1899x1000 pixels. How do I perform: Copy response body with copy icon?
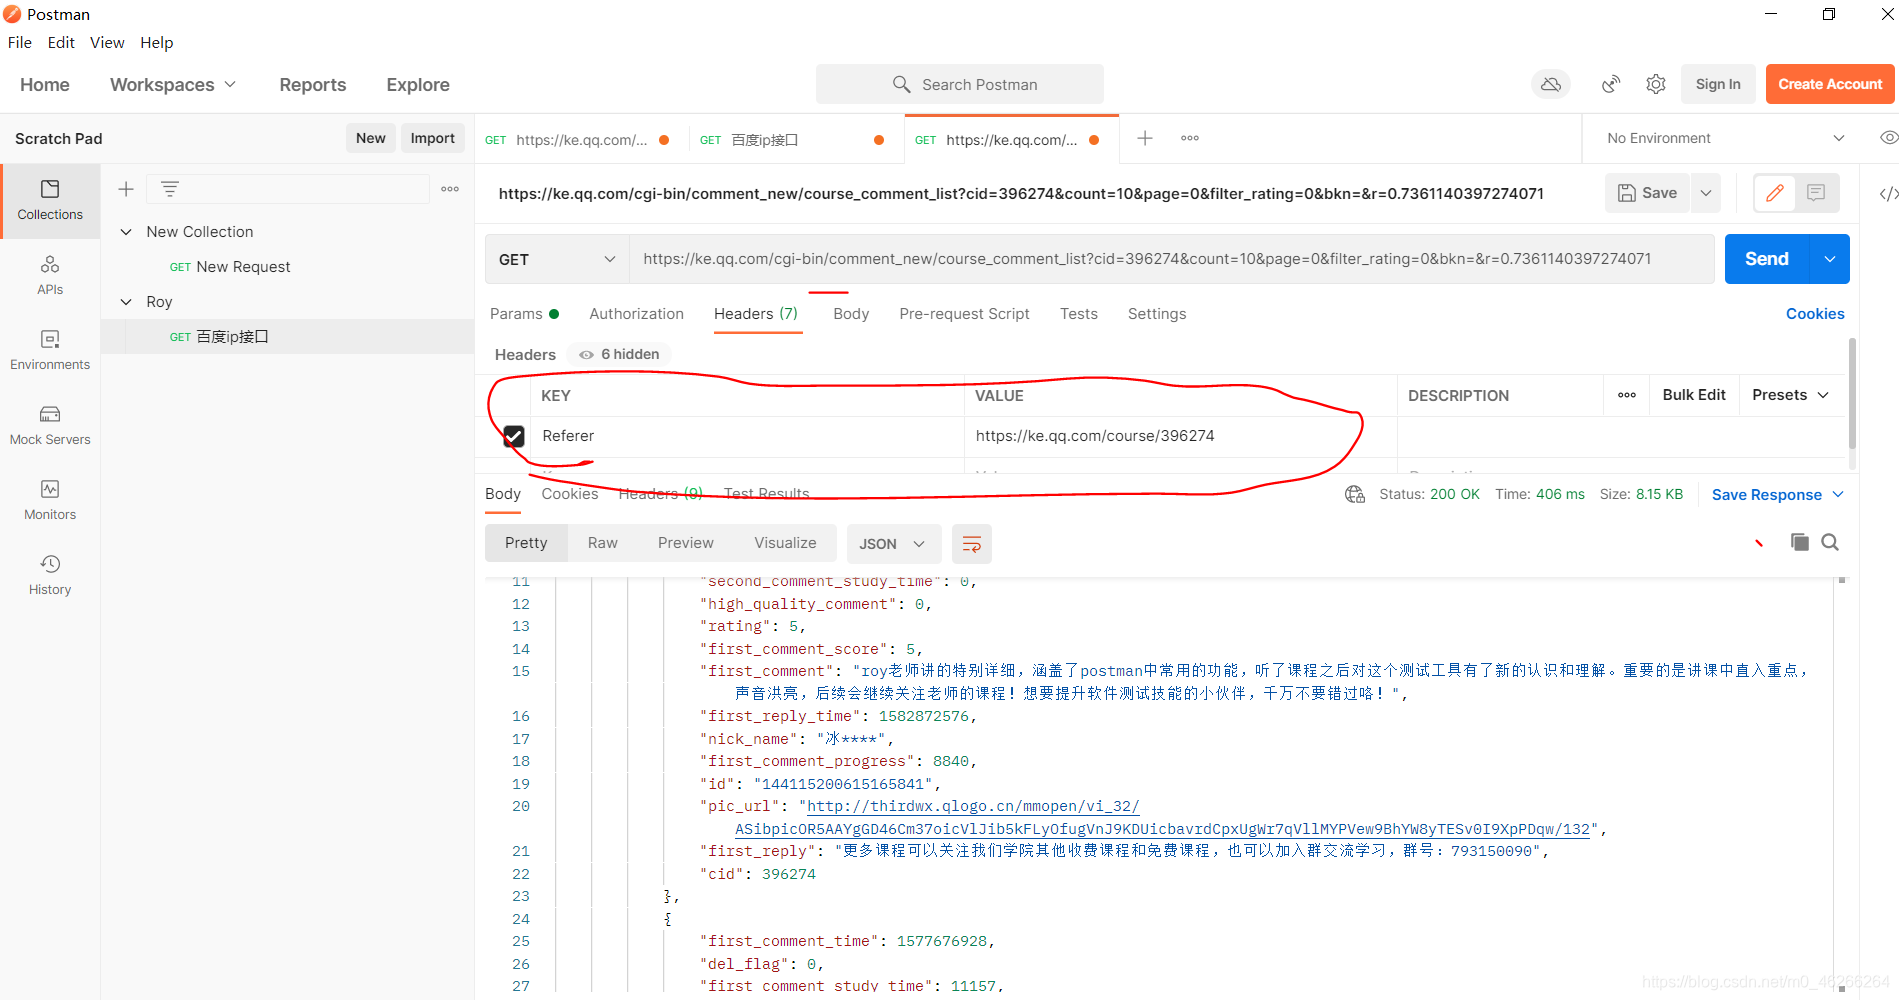(1800, 542)
